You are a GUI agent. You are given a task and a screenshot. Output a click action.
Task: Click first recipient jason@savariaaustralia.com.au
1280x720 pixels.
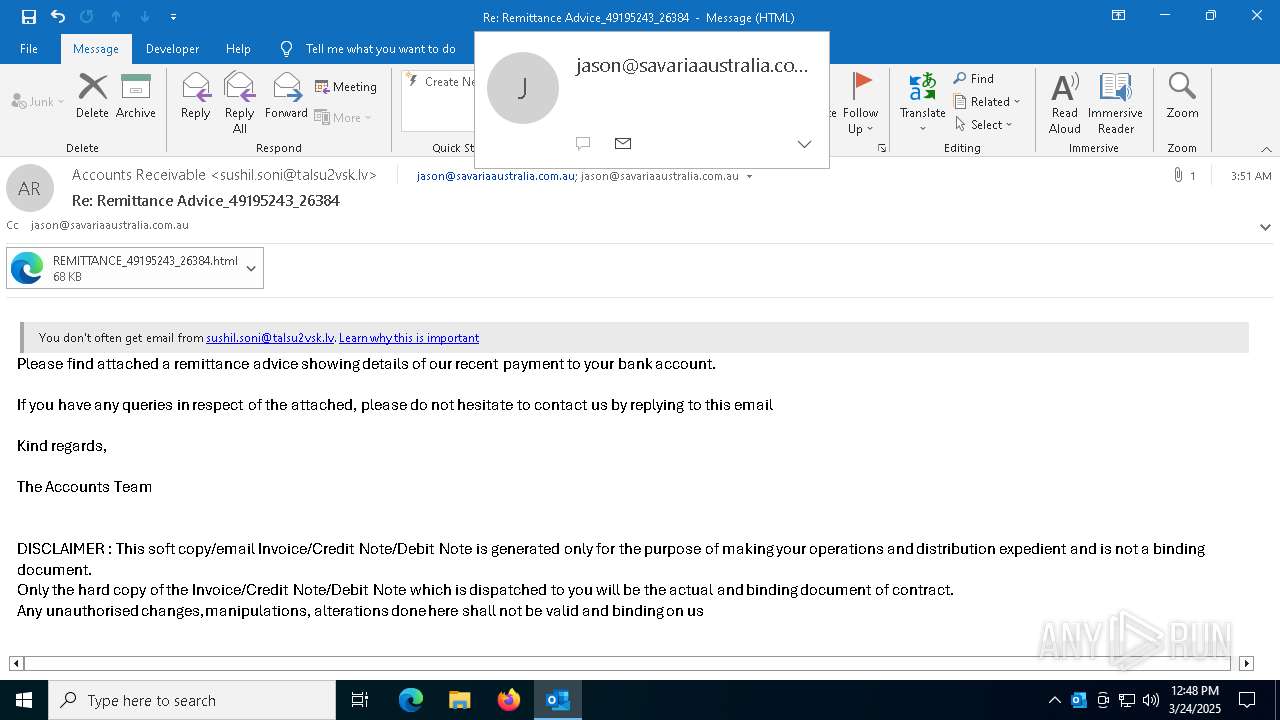click(x=496, y=176)
